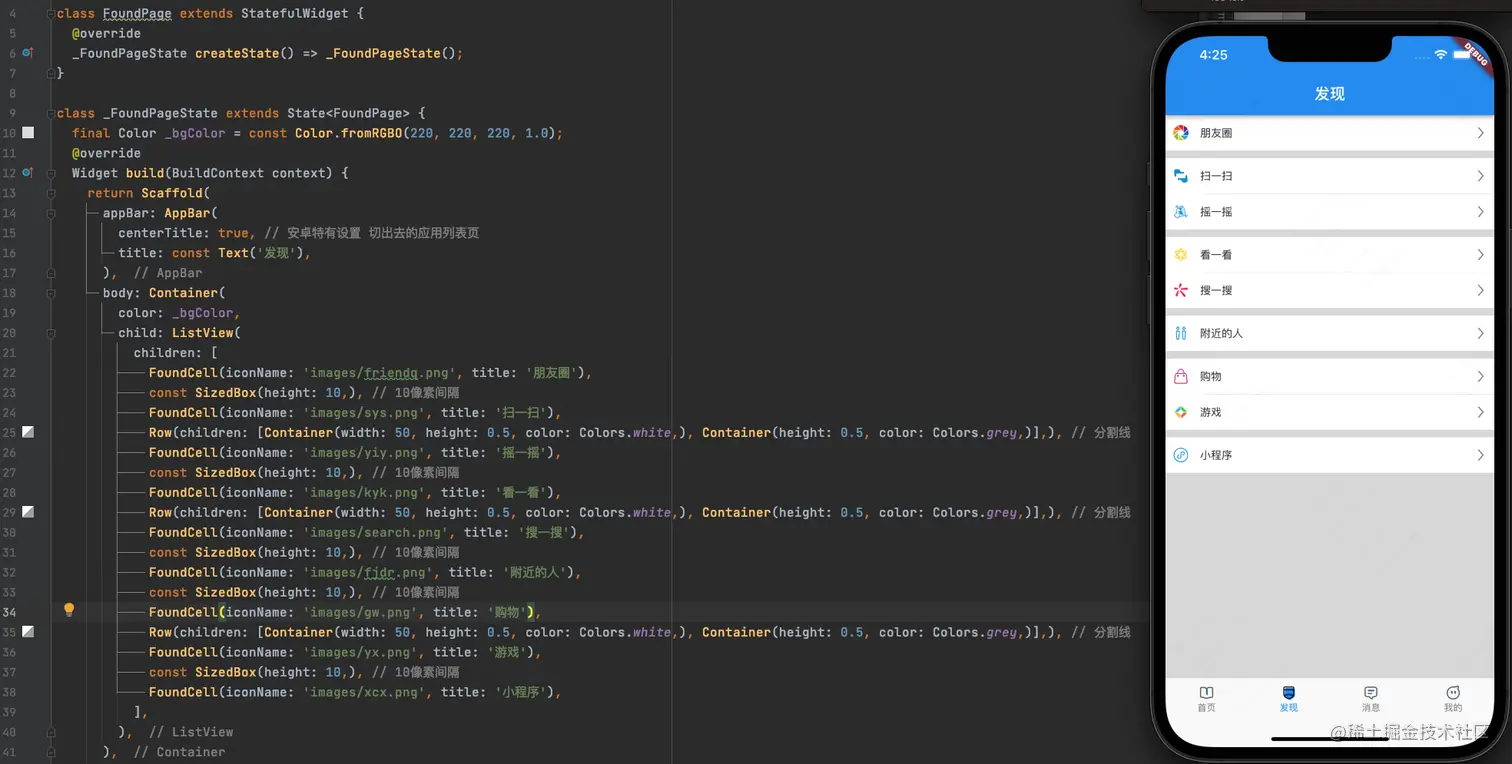Viewport: 1512px width, 764px height.
Task: Click the 购物 shopping bag icon
Action: 1181,376
